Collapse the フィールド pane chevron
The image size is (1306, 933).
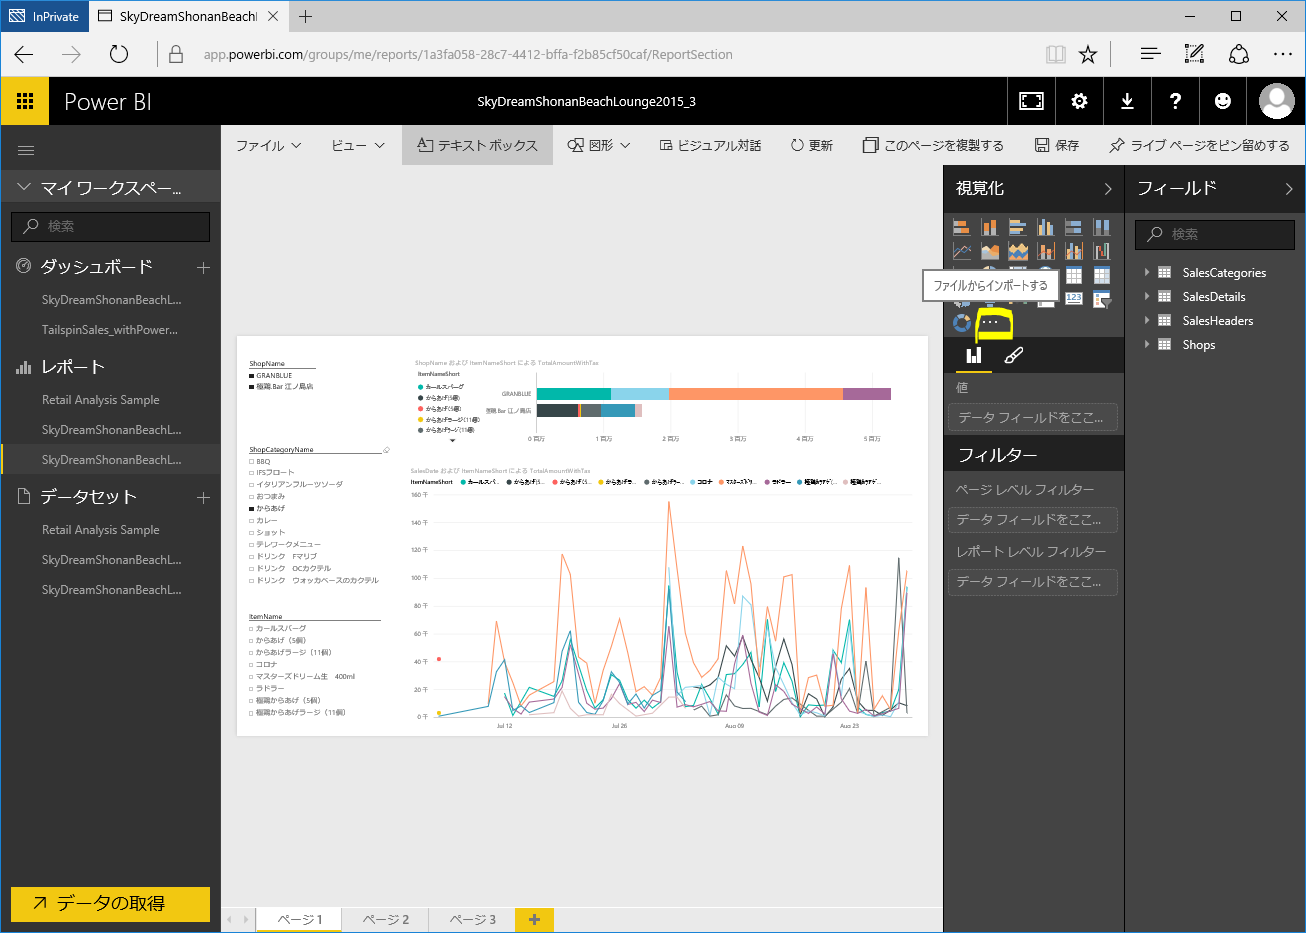[x=1288, y=188]
